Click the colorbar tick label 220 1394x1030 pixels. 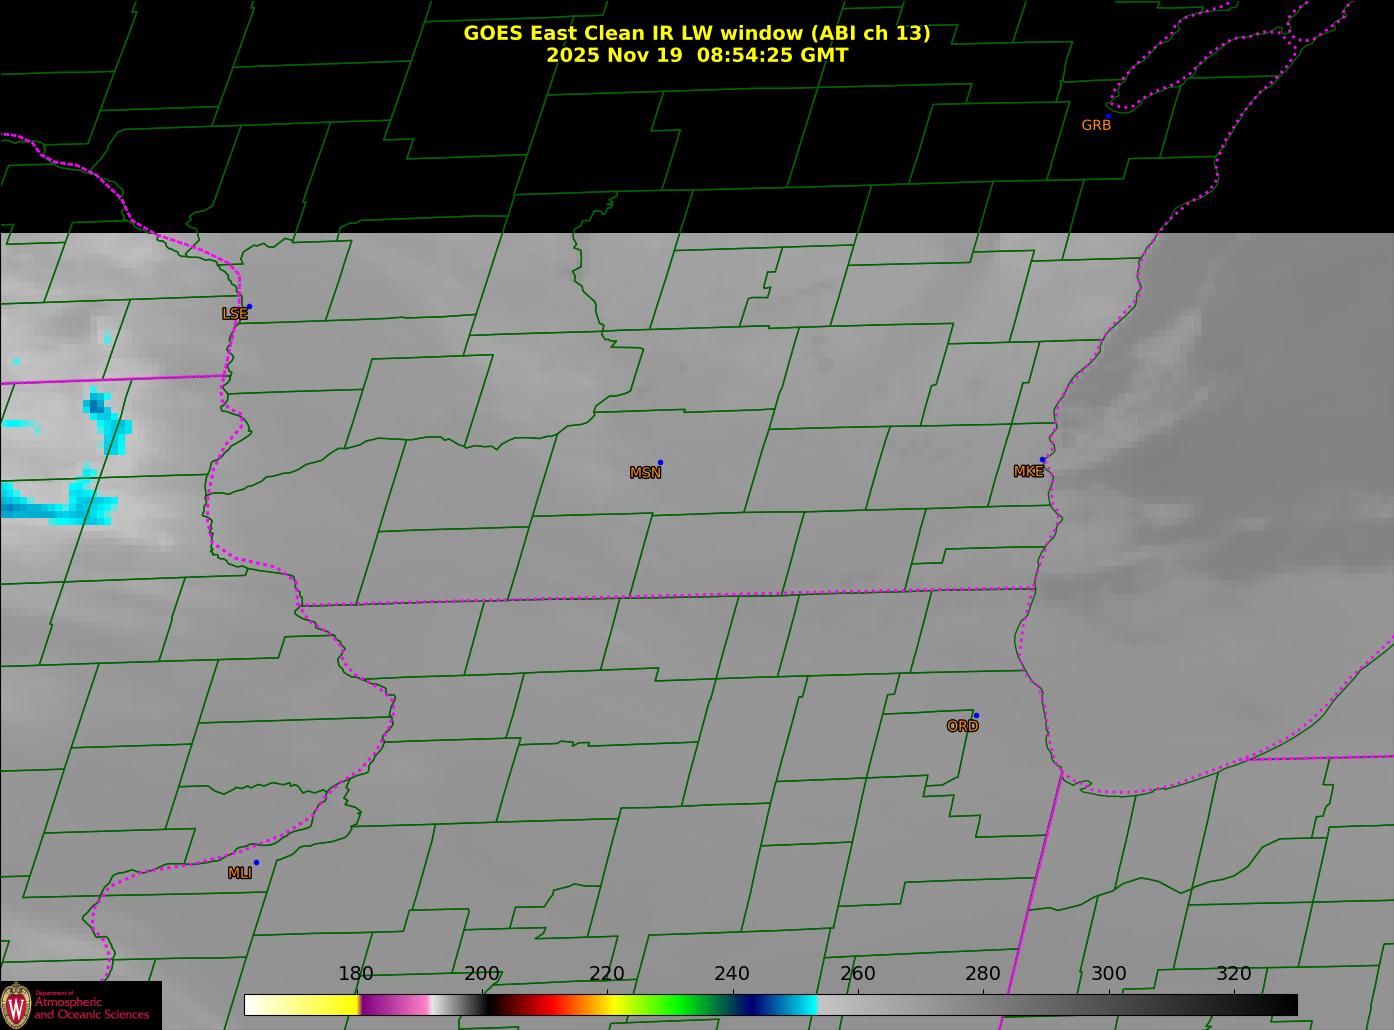(607, 974)
